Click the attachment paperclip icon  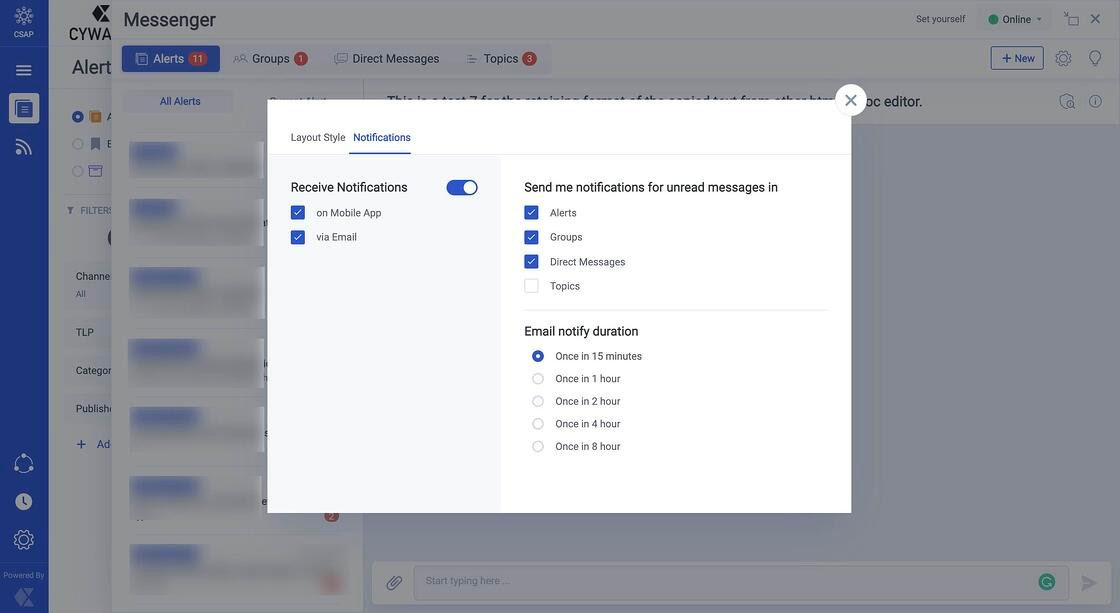click(x=394, y=583)
